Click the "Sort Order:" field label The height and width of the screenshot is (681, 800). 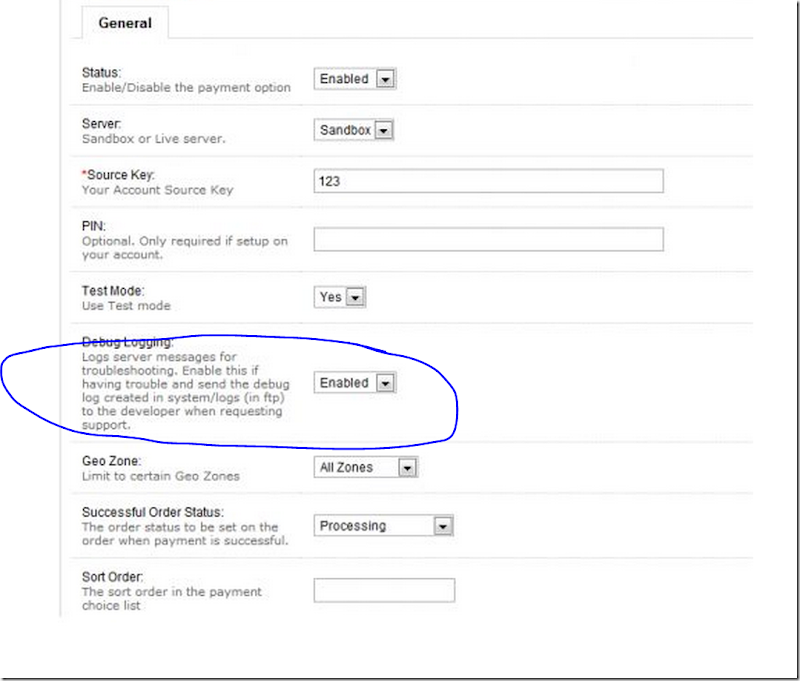(114, 577)
